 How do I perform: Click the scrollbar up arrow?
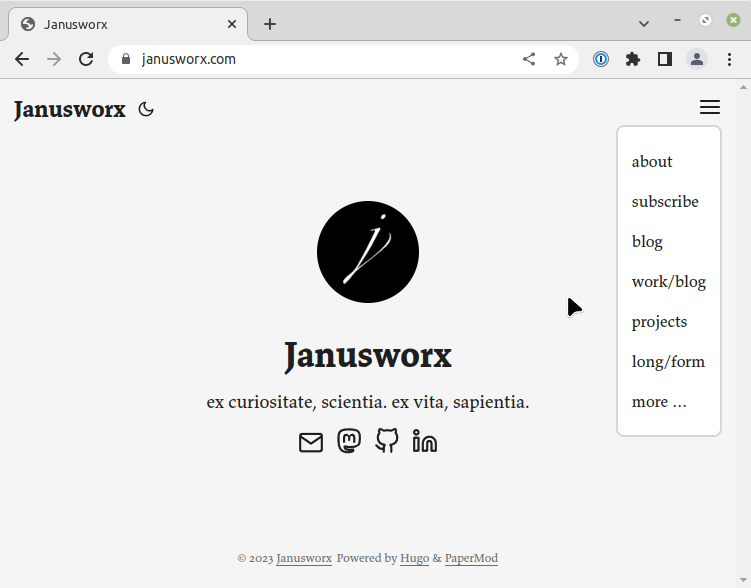pos(743,87)
